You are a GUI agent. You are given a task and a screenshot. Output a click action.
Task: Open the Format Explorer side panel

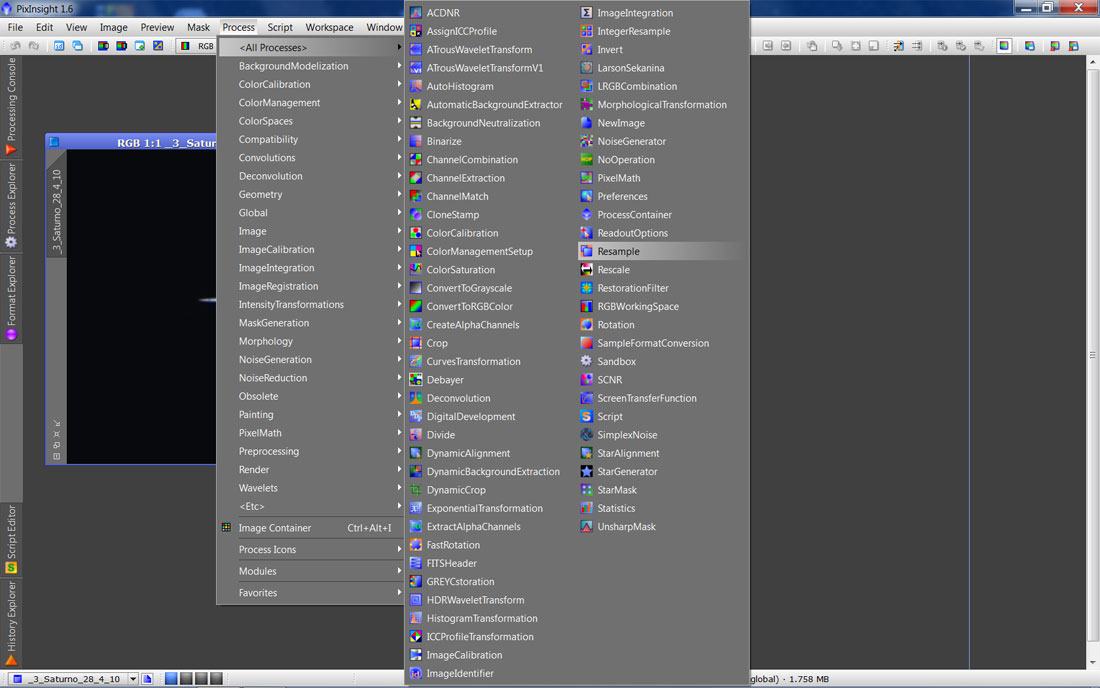pos(11,298)
